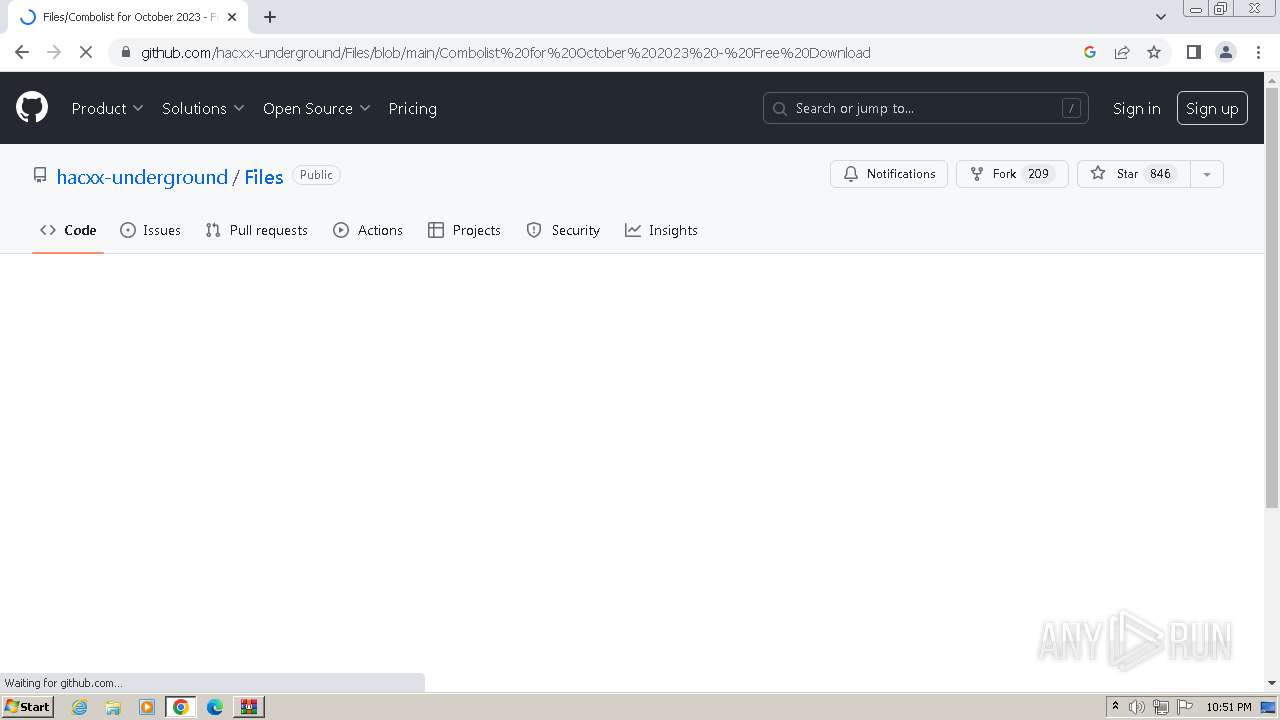Open the browser side panel
The width and height of the screenshot is (1280, 720).
pos(1193,52)
